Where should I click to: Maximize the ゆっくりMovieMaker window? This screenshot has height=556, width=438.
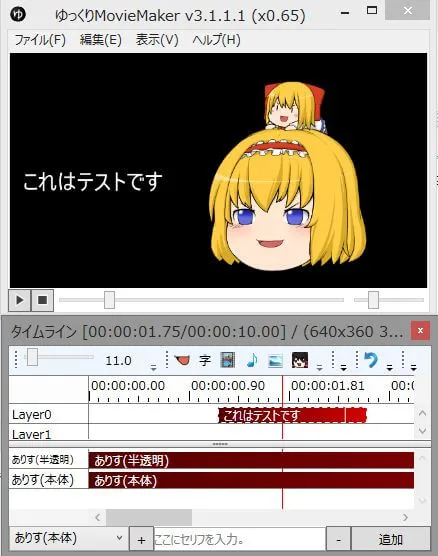(x=372, y=10)
